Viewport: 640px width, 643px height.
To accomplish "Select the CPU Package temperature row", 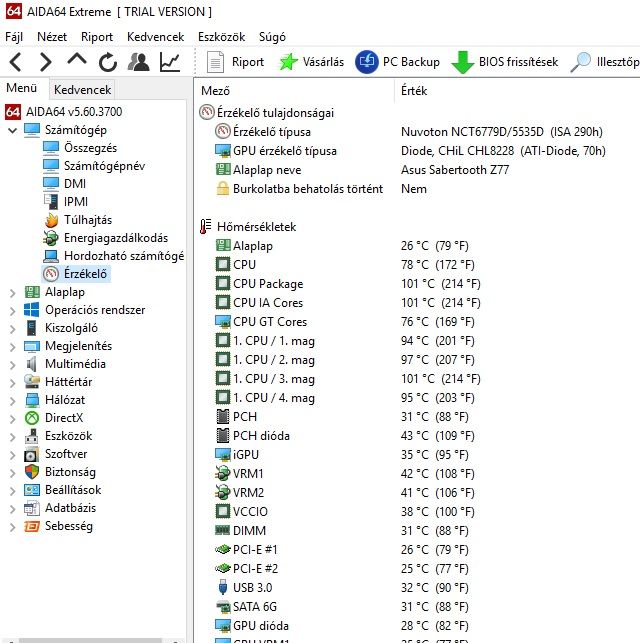I will tap(418, 284).
